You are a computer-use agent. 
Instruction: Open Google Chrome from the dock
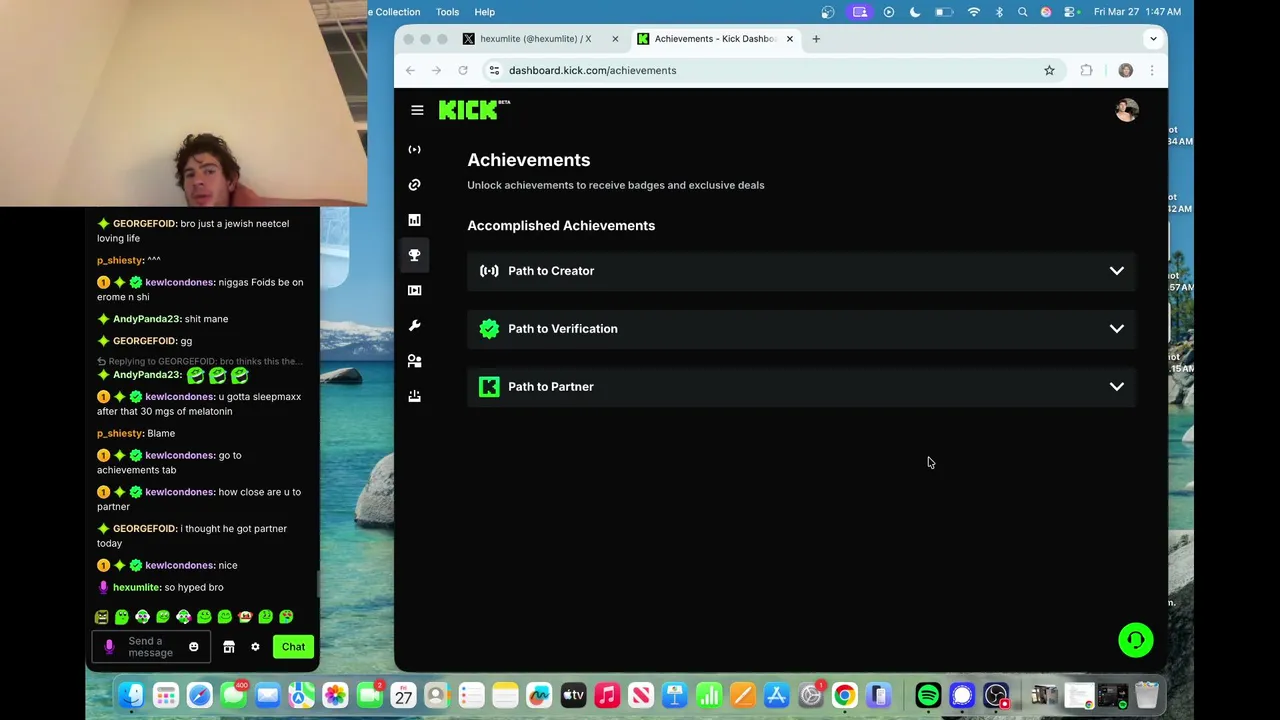(845, 695)
